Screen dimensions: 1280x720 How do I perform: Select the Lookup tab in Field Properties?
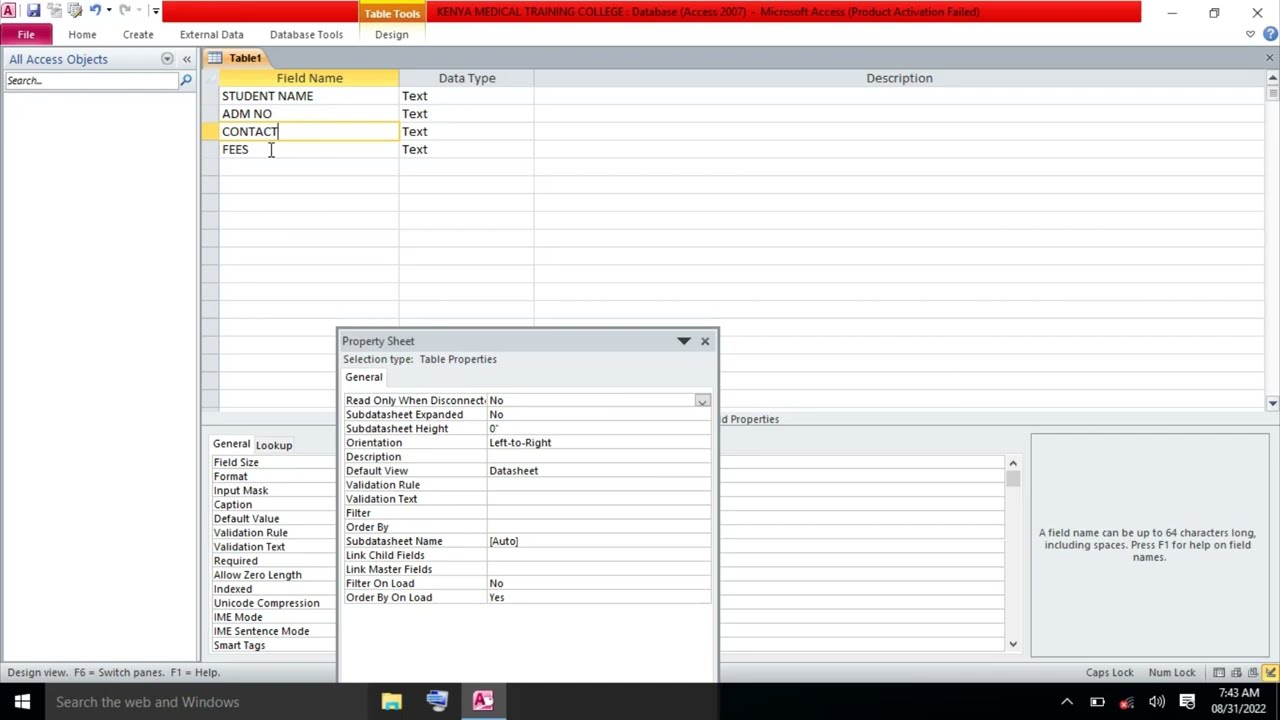click(273, 445)
